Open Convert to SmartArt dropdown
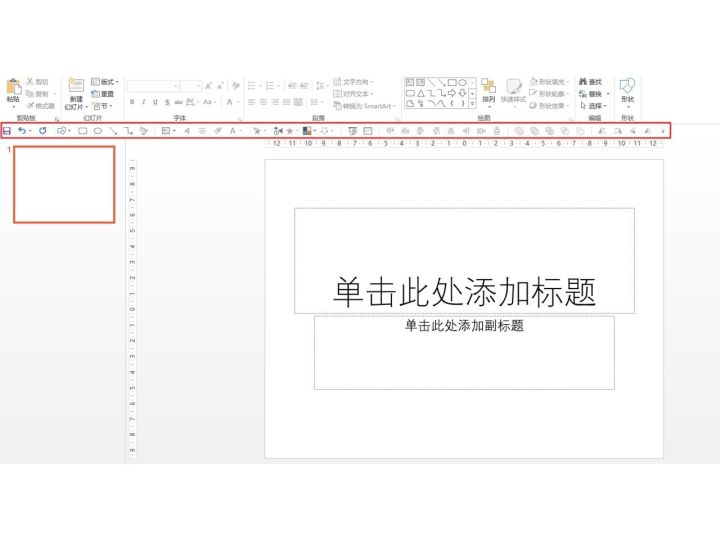The image size is (720, 540). click(x=364, y=106)
